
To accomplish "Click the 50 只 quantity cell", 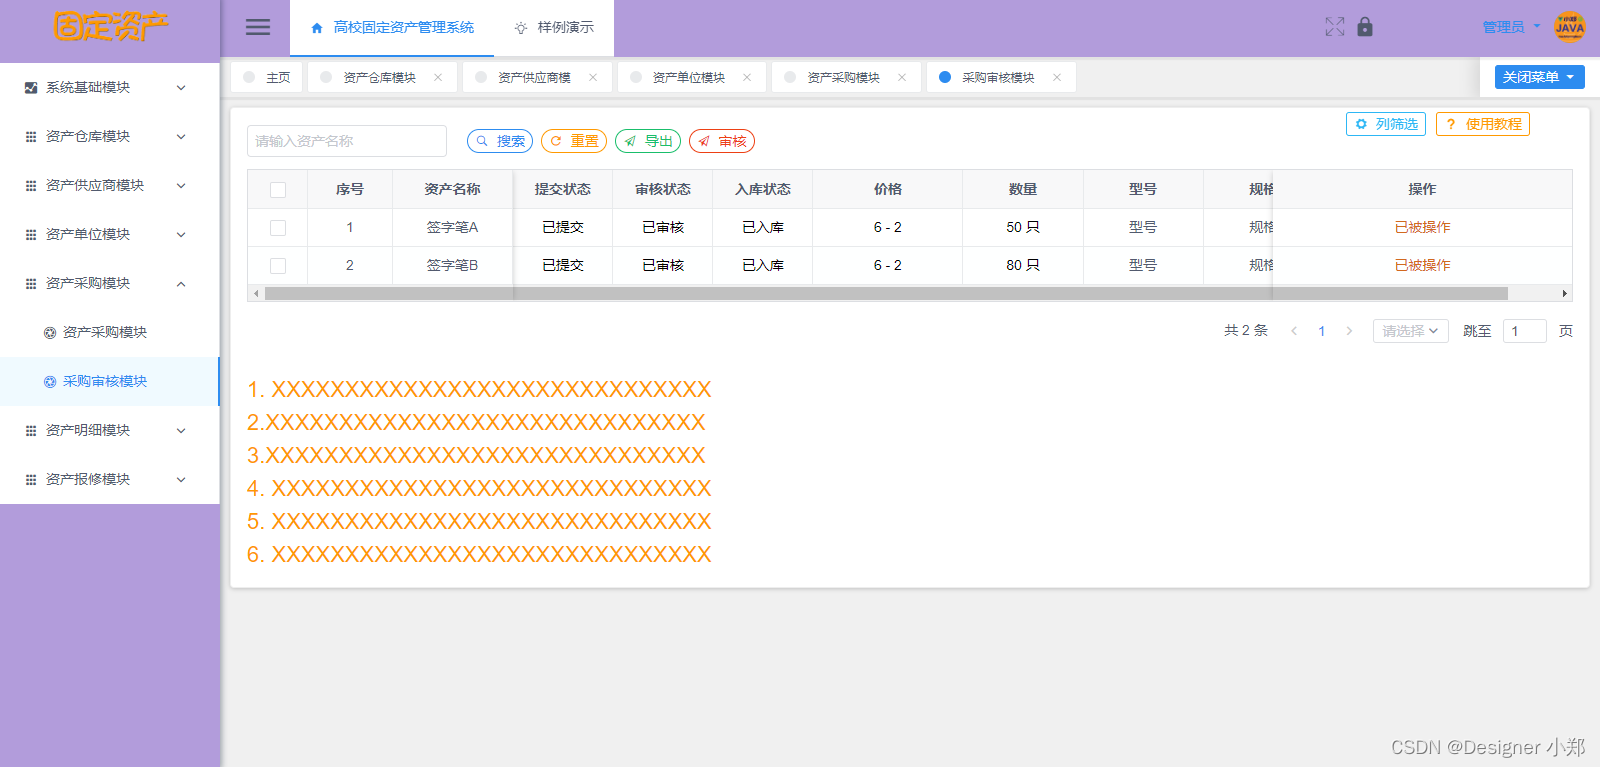I will [x=1023, y=228].
